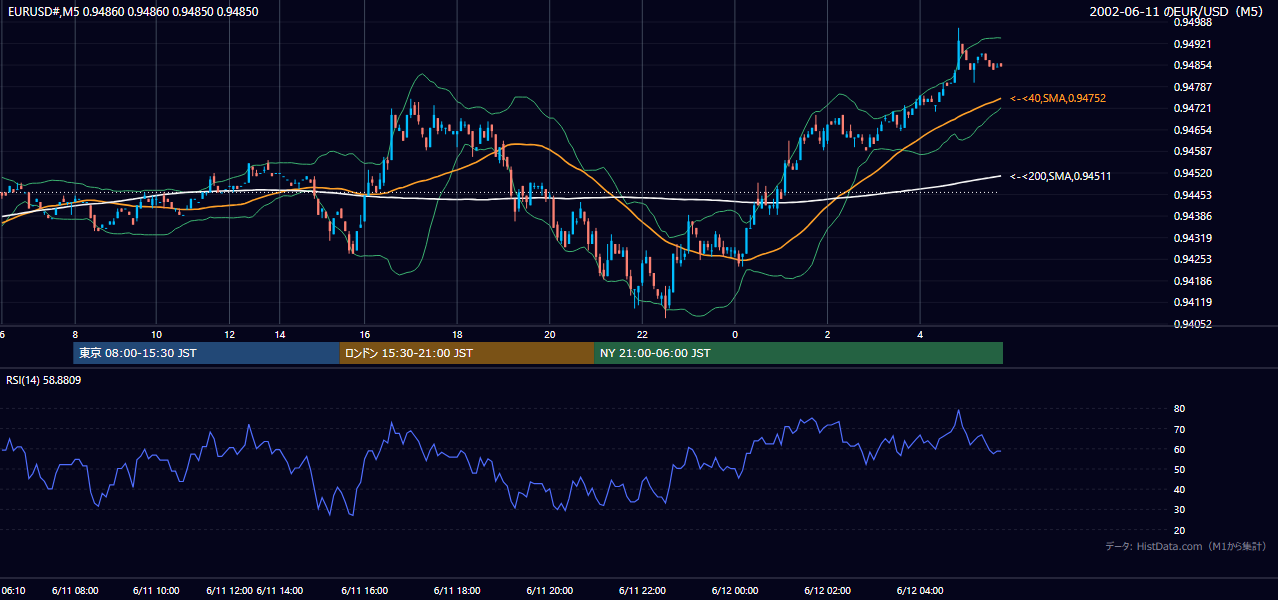Click hour label 18 on the price chart axis
Viewport: 1278px width, 600px height.
tap(457, 335)
